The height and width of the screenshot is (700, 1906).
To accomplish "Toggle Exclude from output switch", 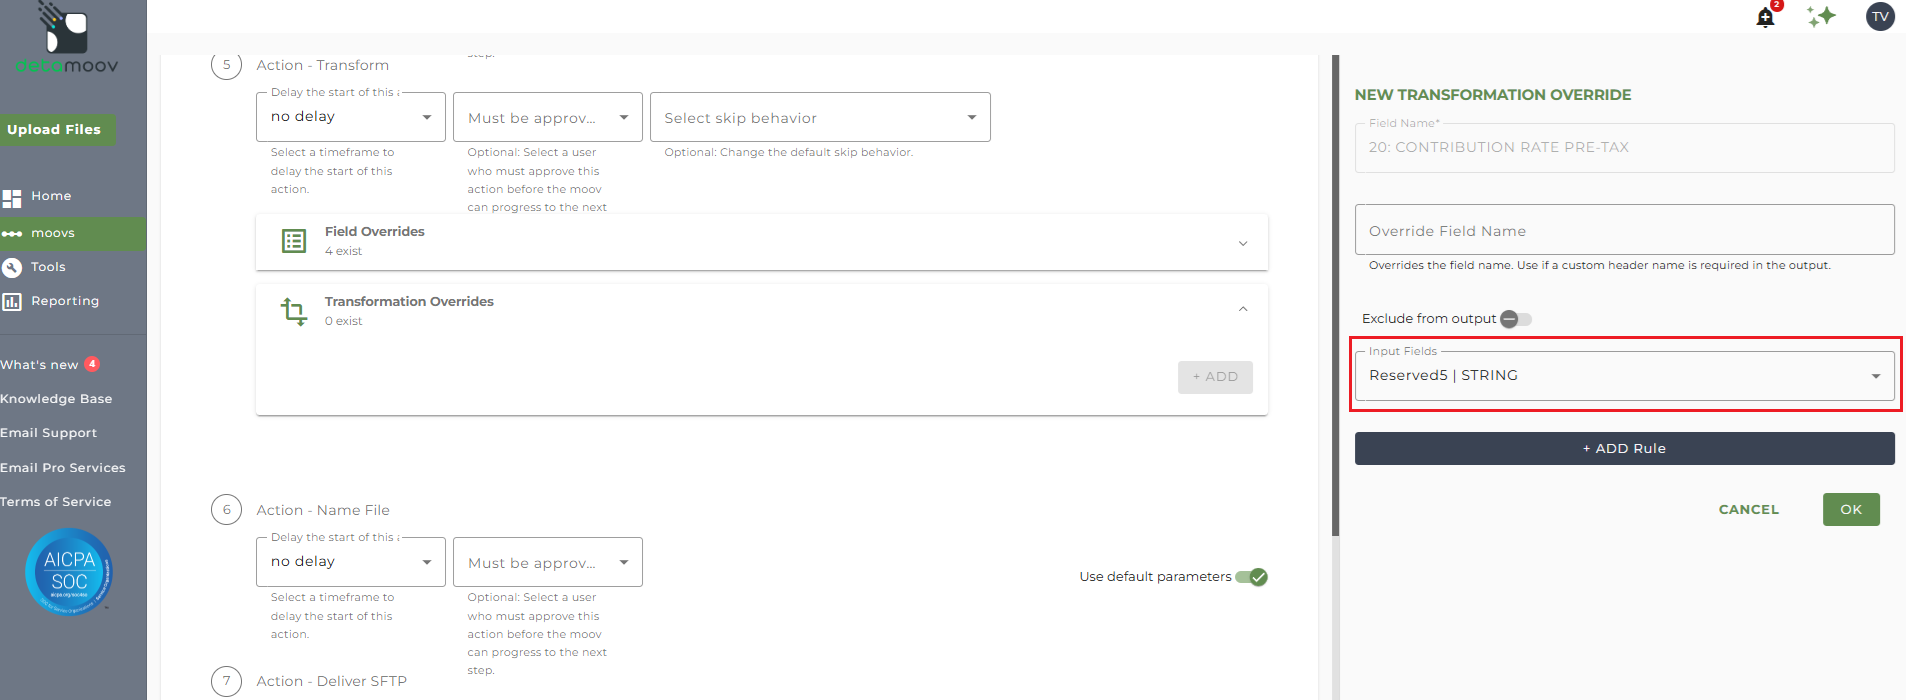I will pos(1516,319).
